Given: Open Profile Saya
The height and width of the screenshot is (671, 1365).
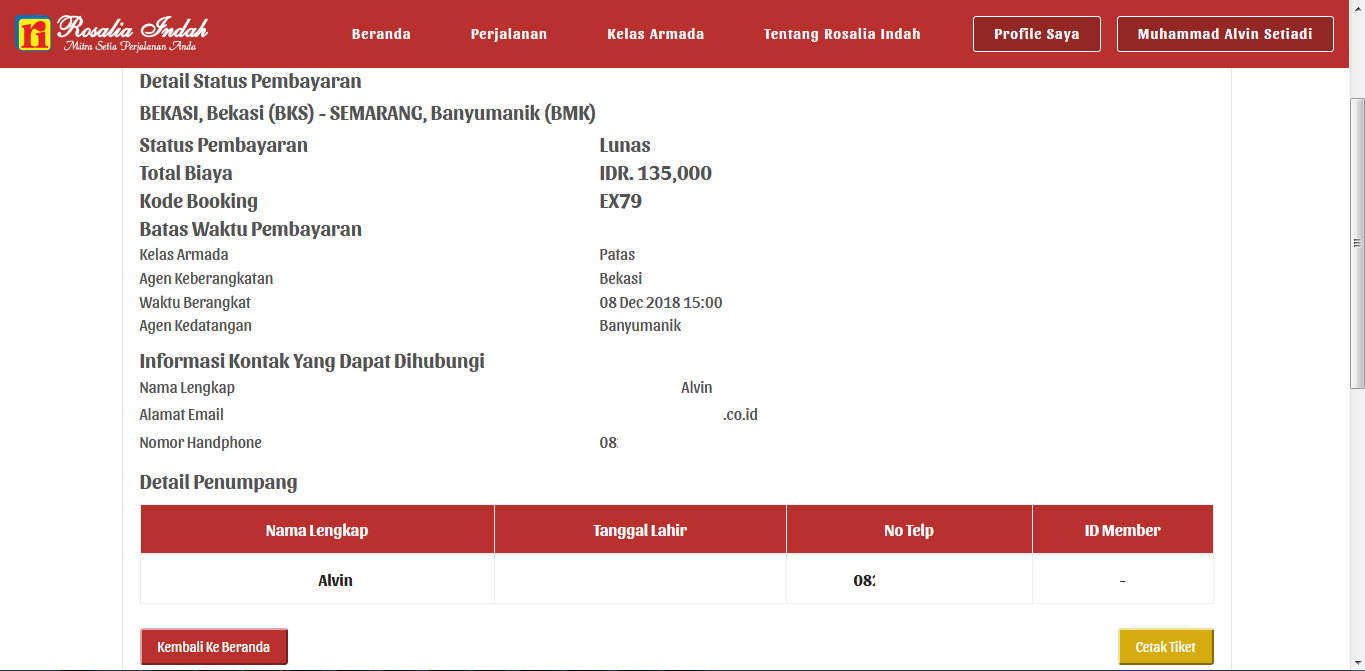Looking at the screenshot, I should pos(1036,33).
